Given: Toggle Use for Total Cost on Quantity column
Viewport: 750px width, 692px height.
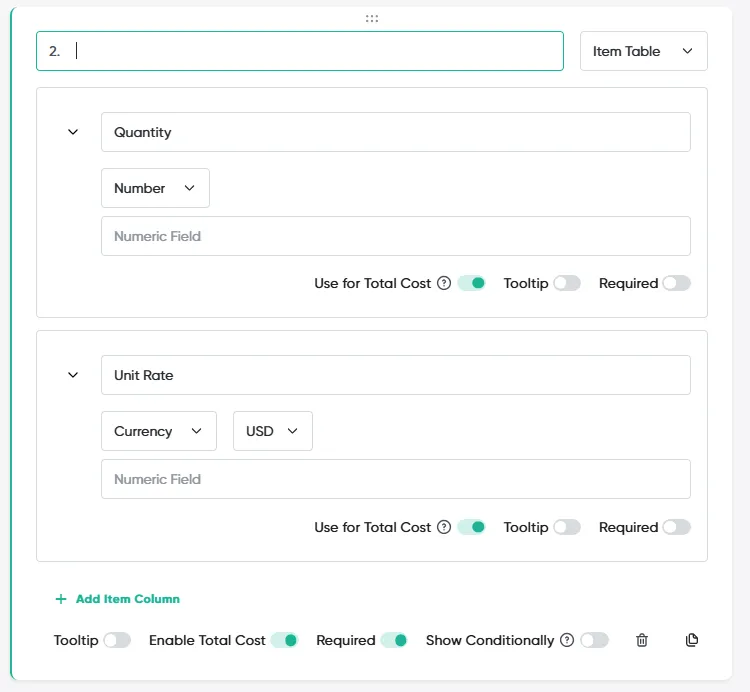Looking at the screenshot, I should tap(472, 283).
